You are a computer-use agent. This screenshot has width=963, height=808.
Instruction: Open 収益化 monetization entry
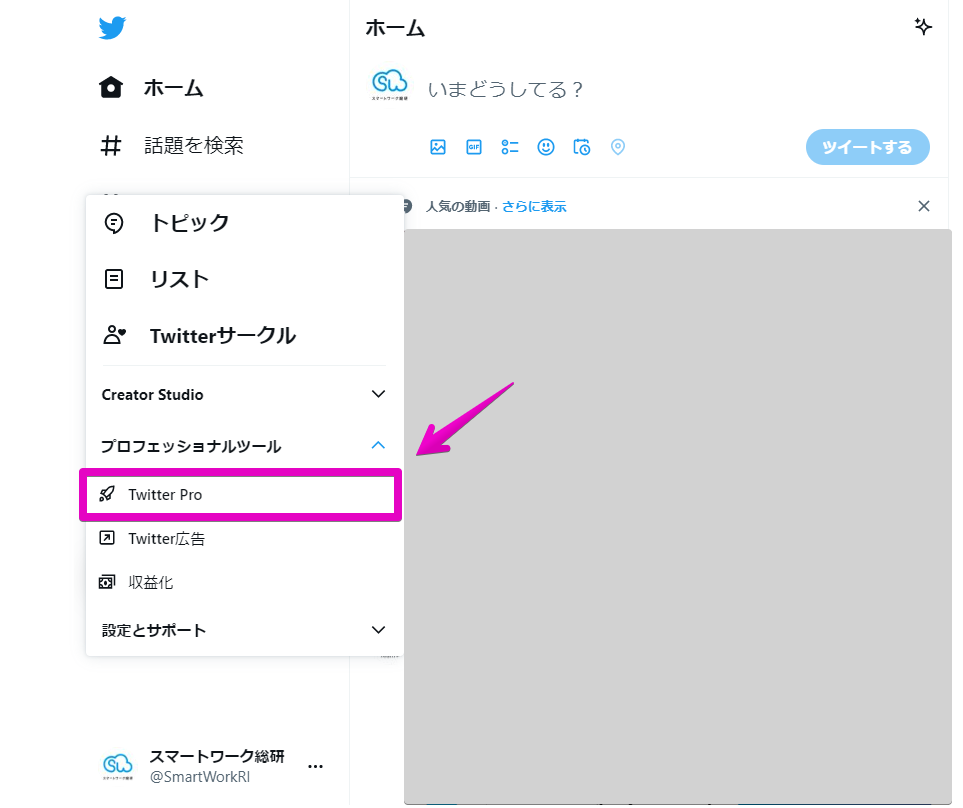tap(244, 582)
